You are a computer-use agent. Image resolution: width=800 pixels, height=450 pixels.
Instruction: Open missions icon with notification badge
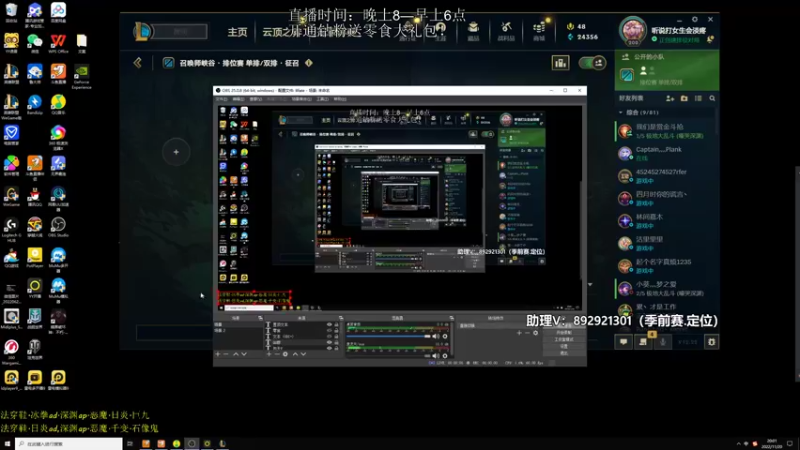(x=643, y=341)
